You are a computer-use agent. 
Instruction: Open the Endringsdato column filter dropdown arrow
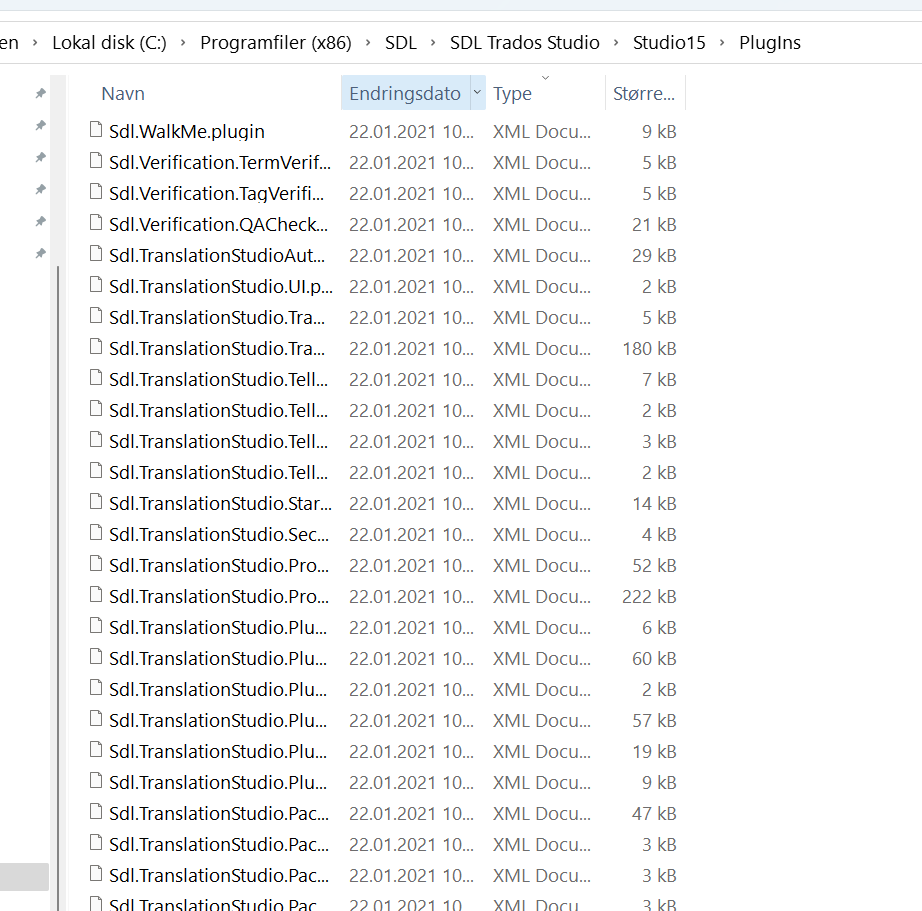click(477, 93)
